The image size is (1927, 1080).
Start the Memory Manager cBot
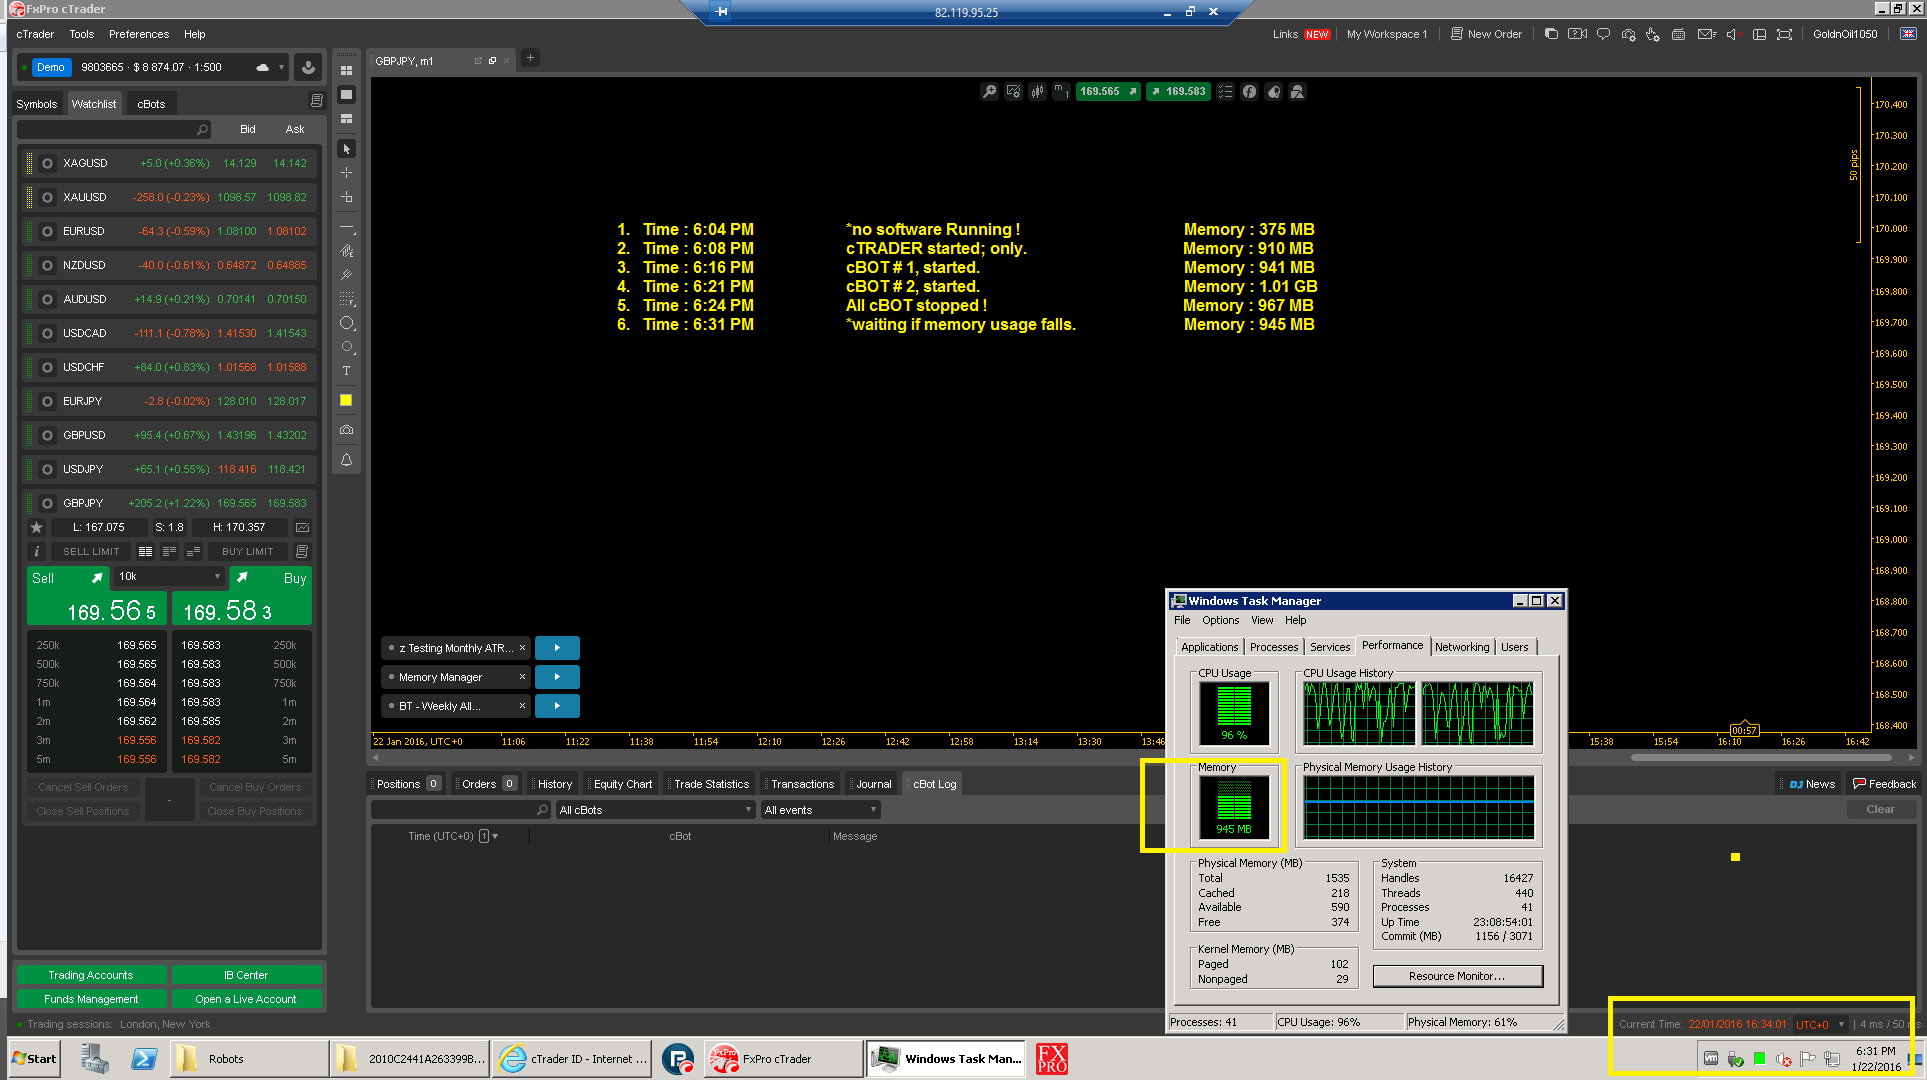click(557, 677)
